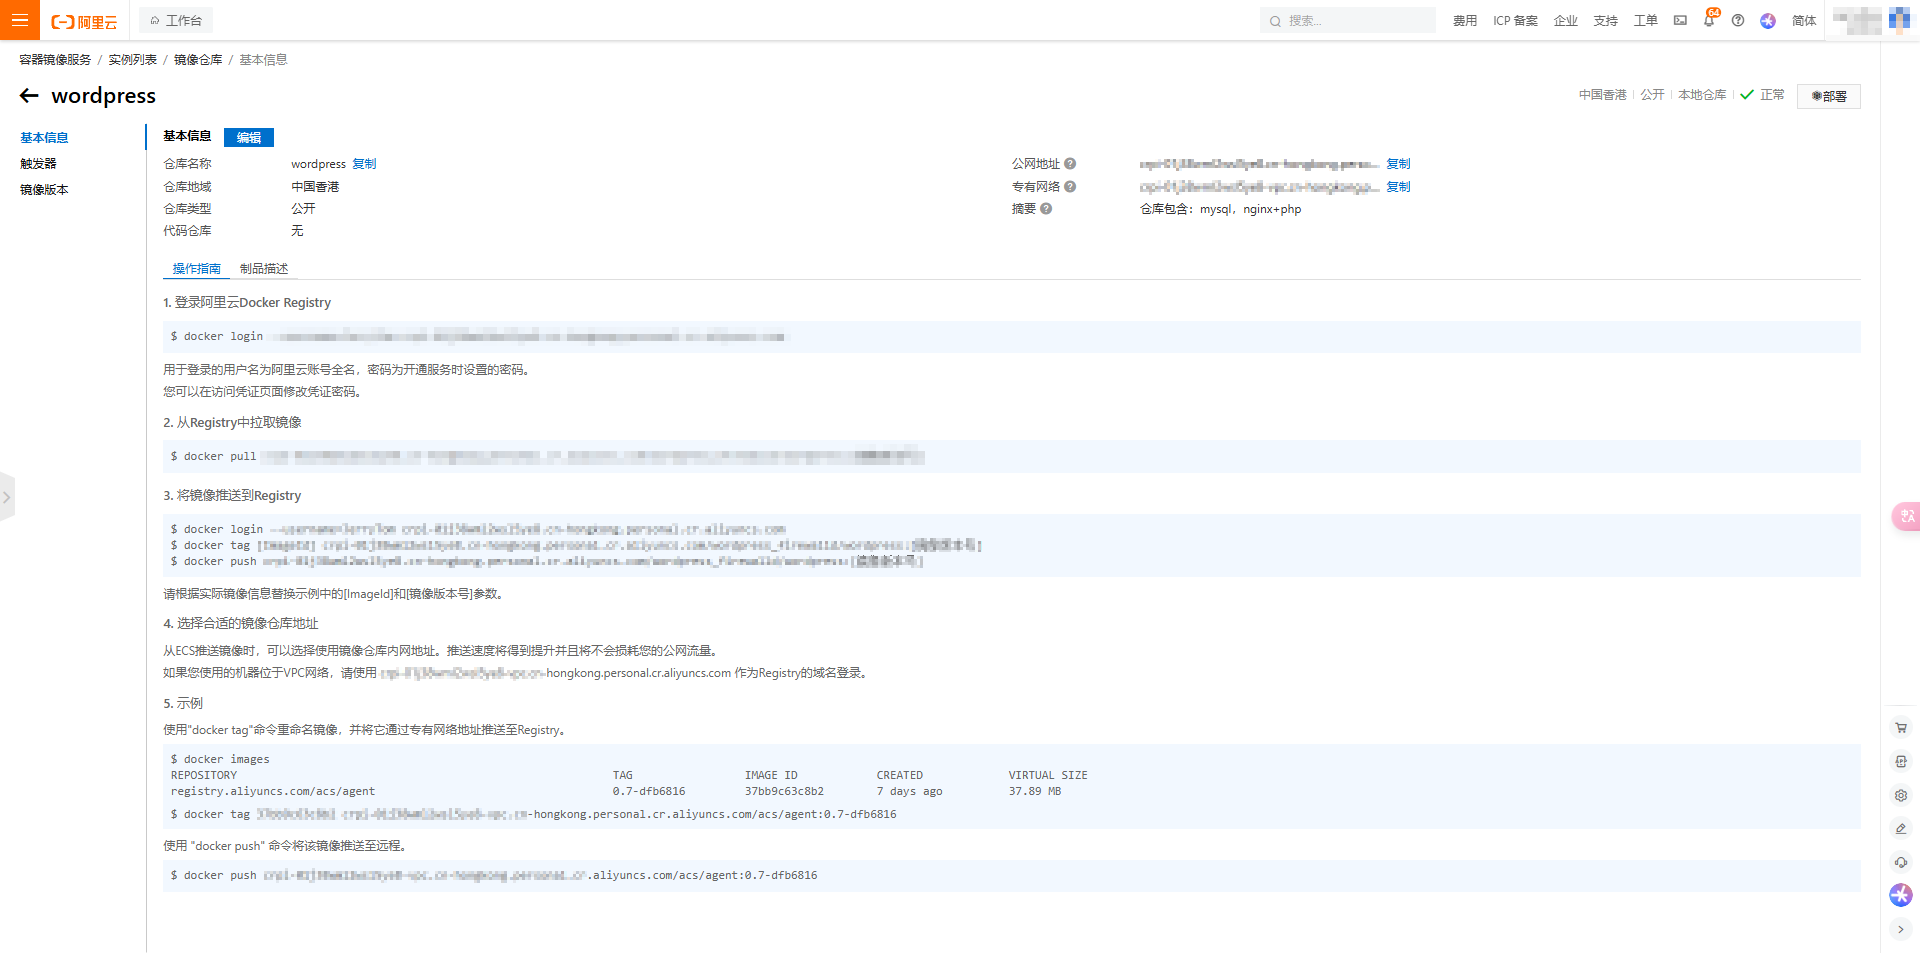Click the registry.aliyuncs.com/acs/agent repository entry
The image size is (1920, 953).
tap(273, 792)
